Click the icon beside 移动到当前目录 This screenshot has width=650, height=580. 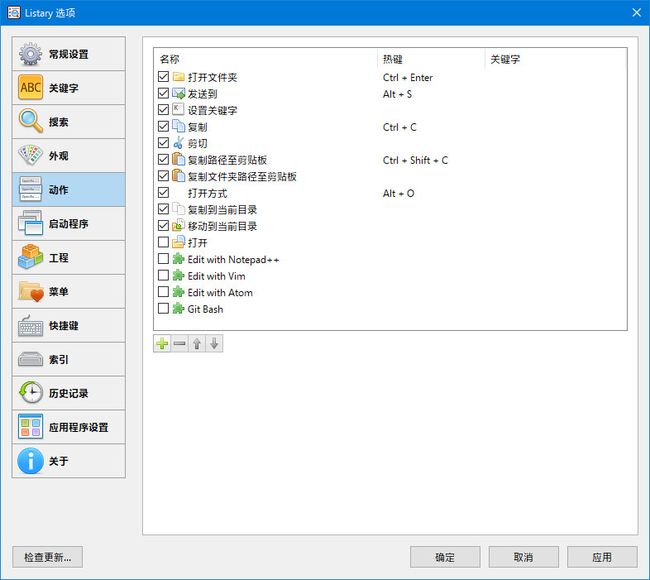click(178, 226)
